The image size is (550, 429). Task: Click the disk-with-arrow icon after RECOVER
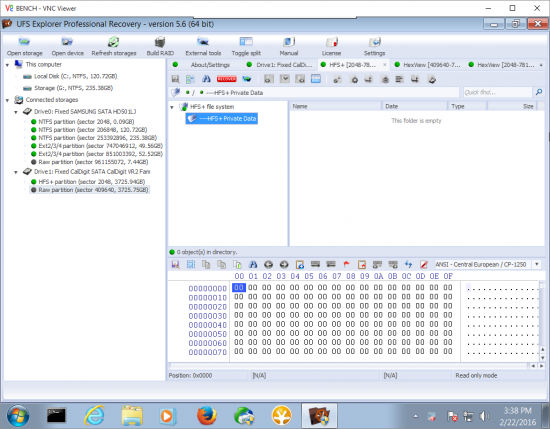(x=247, y=79)
